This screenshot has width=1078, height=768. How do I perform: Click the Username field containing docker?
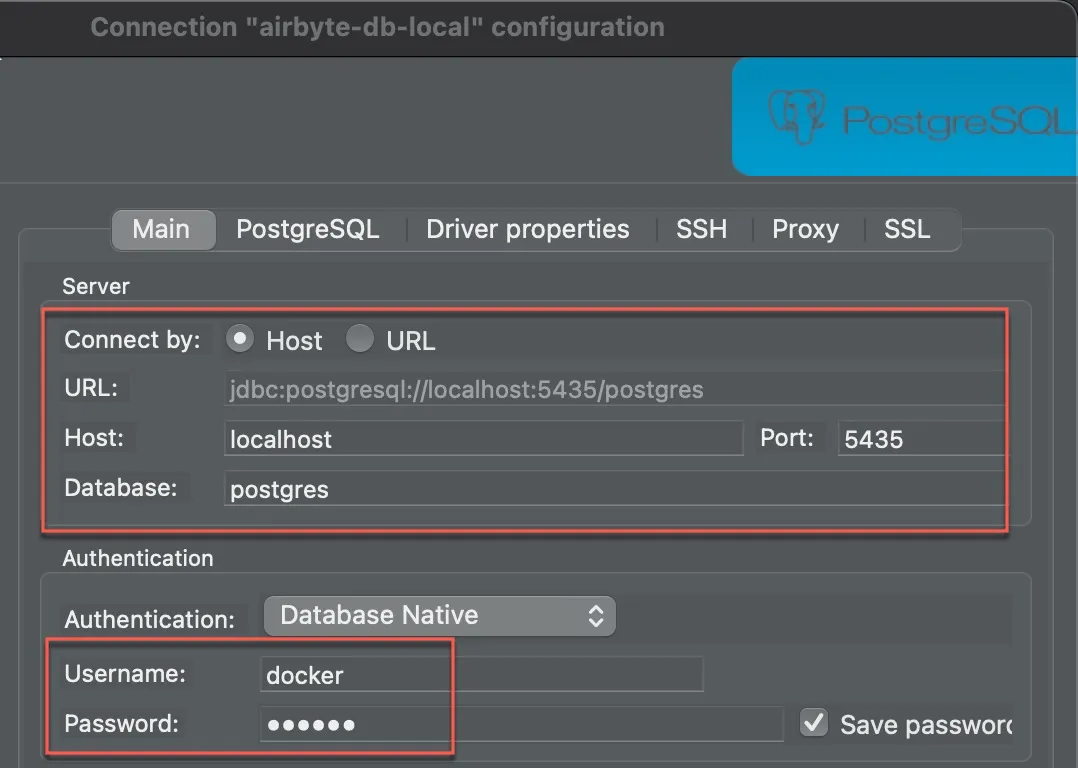pos(481,674)
